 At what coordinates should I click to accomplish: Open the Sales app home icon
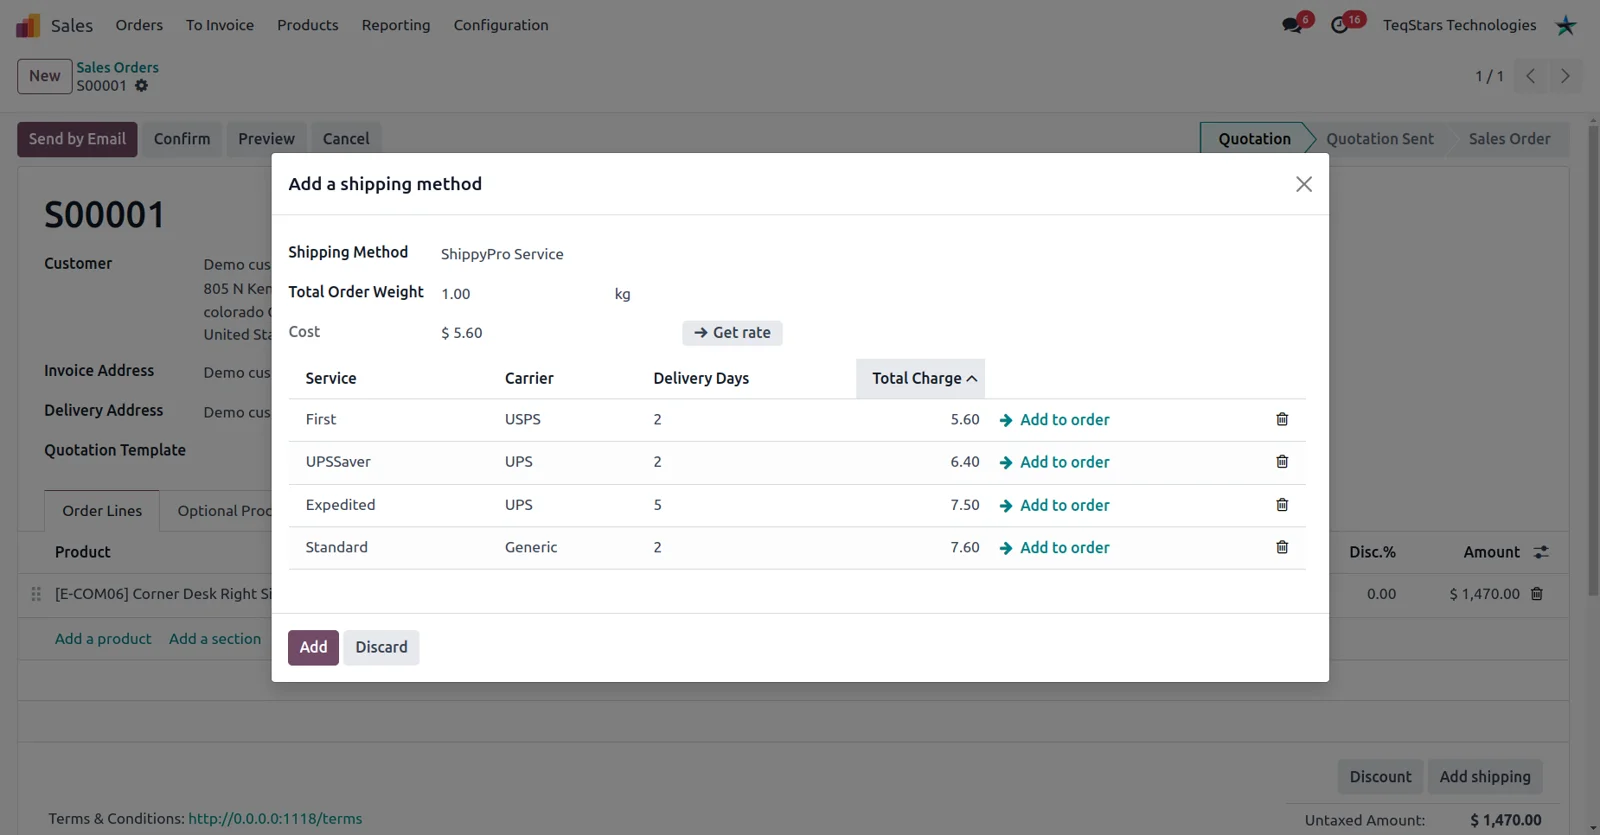28,25
